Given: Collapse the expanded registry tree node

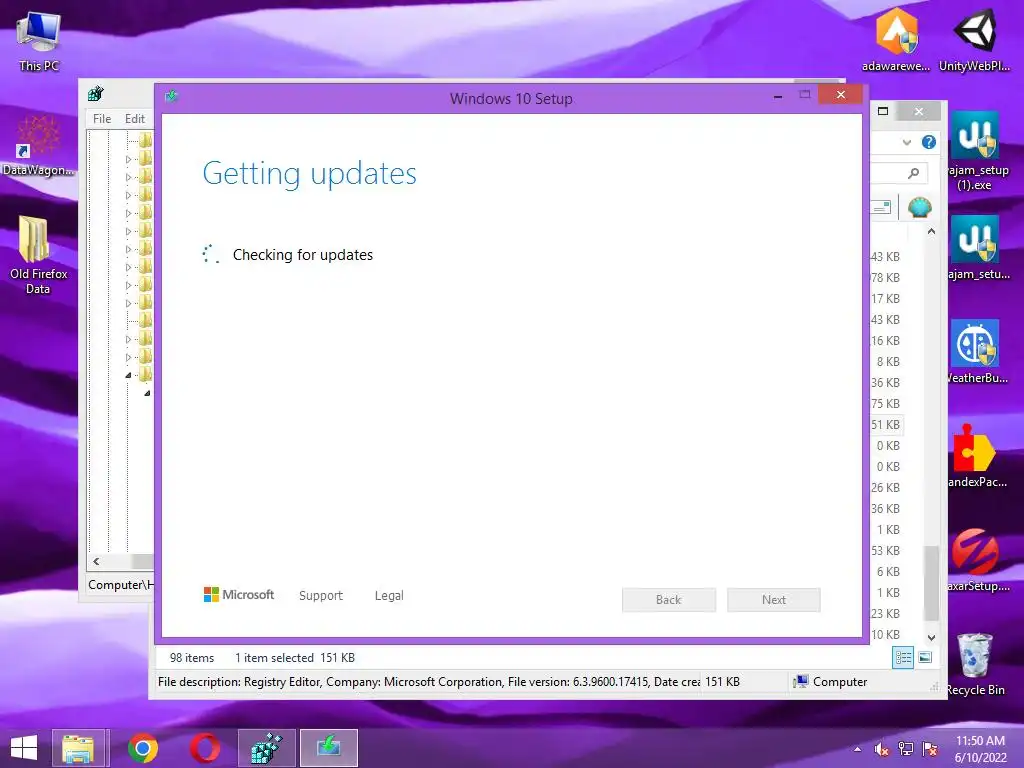Looking at the screenshot, I should tap(128, 375).
